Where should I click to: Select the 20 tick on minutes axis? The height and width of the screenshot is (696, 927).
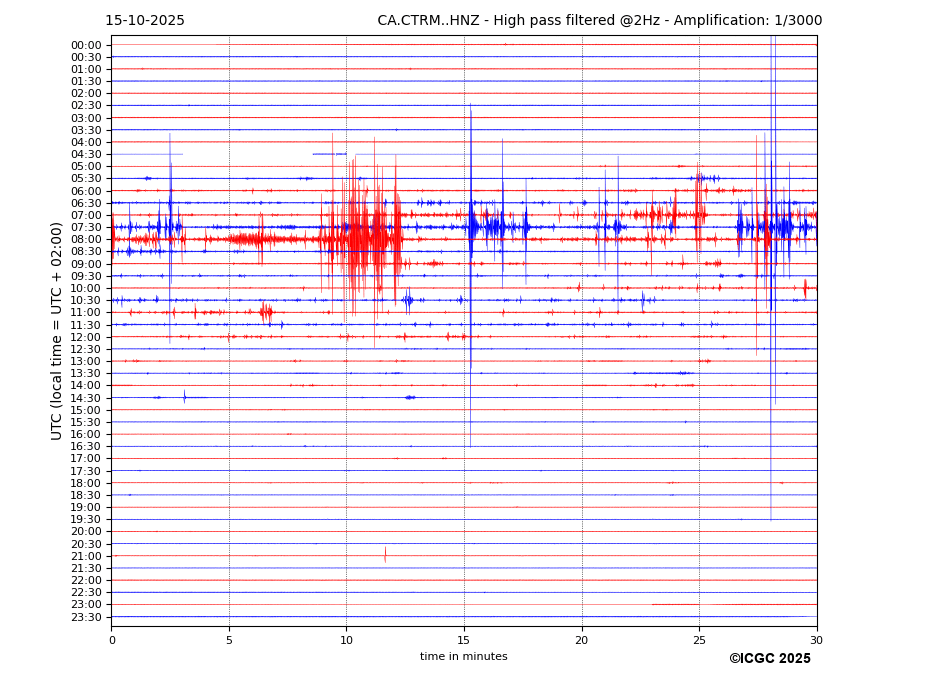pos(582,640)
